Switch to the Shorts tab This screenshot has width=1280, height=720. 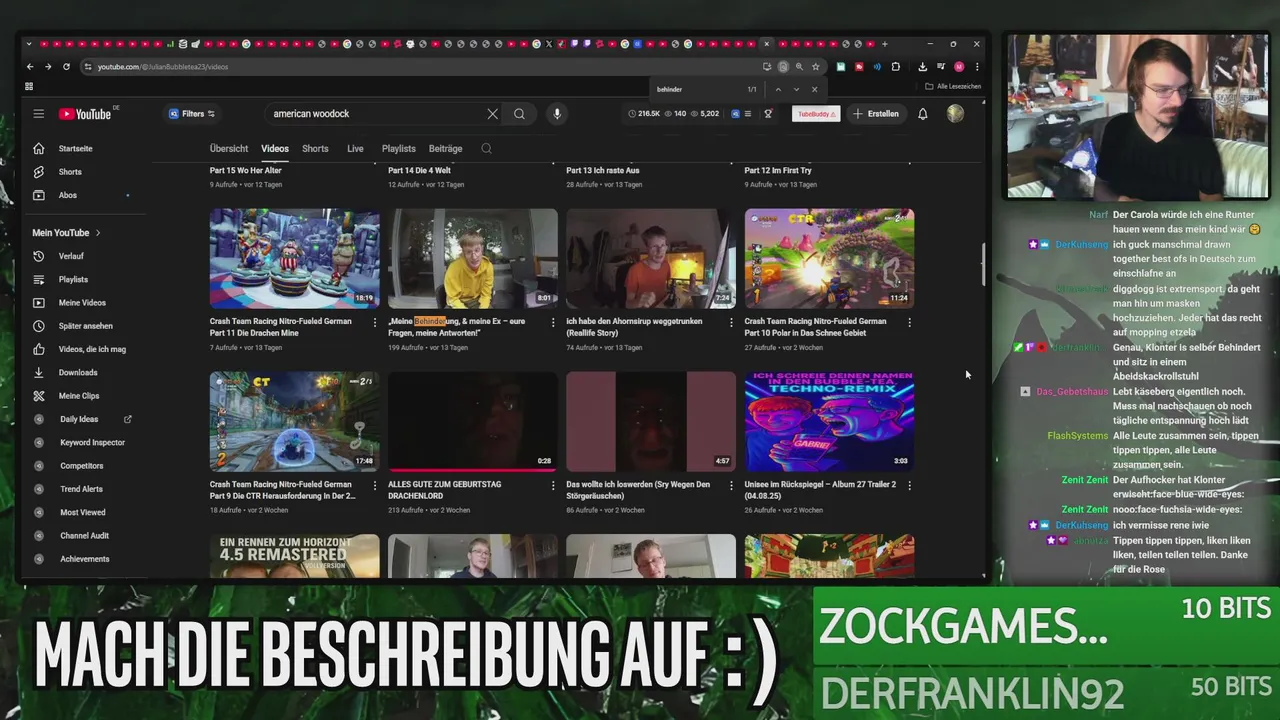pyautogui.click(x=315, y=149)
